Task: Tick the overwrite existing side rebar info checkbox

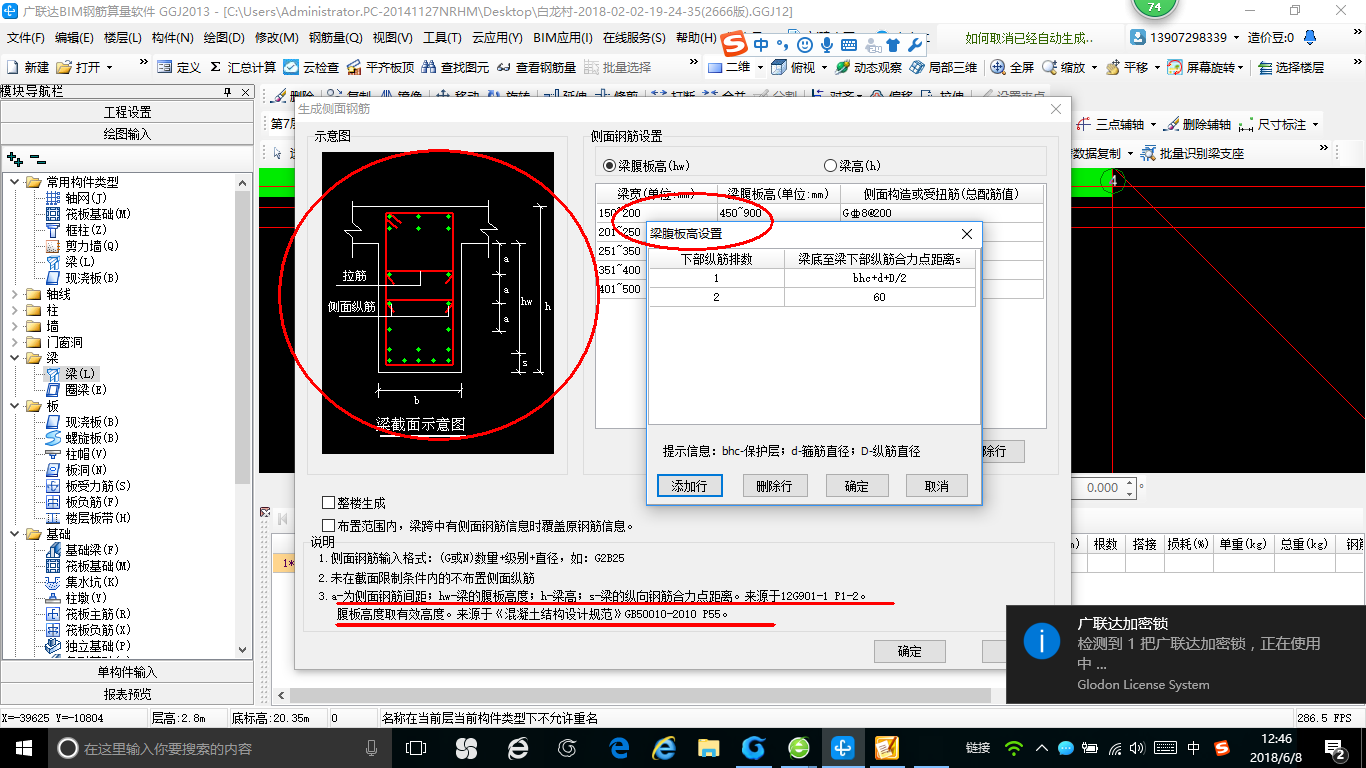Action: coord(328,525)
